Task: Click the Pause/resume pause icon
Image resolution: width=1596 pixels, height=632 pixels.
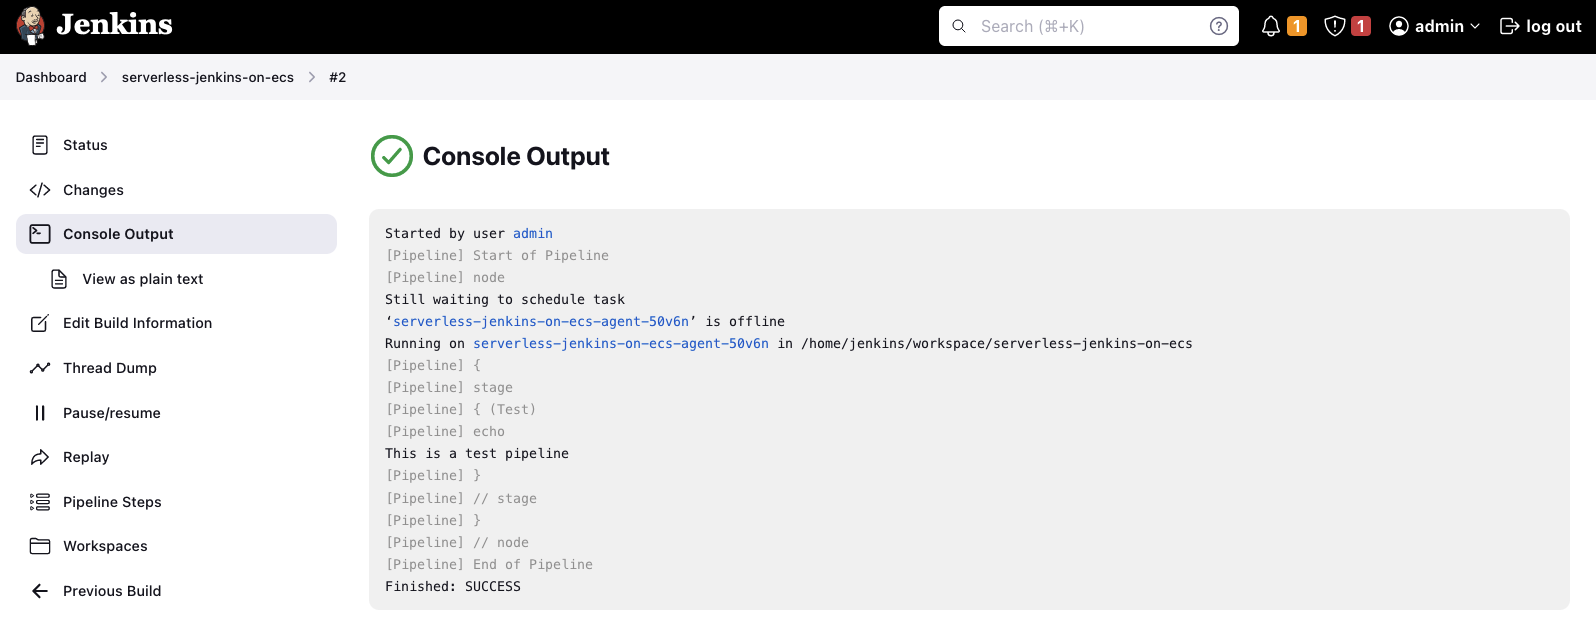Action: (x=40, y=413)
